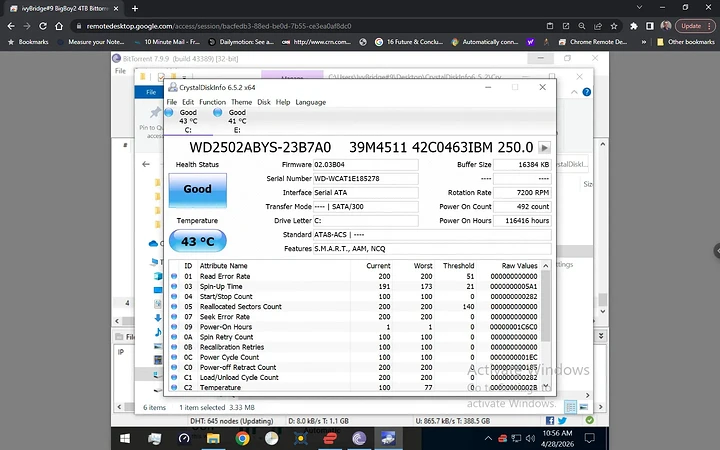This screenshot has height=450, width=720.
Task: Open Chrome side panel icon
Action: click(650, 26)
